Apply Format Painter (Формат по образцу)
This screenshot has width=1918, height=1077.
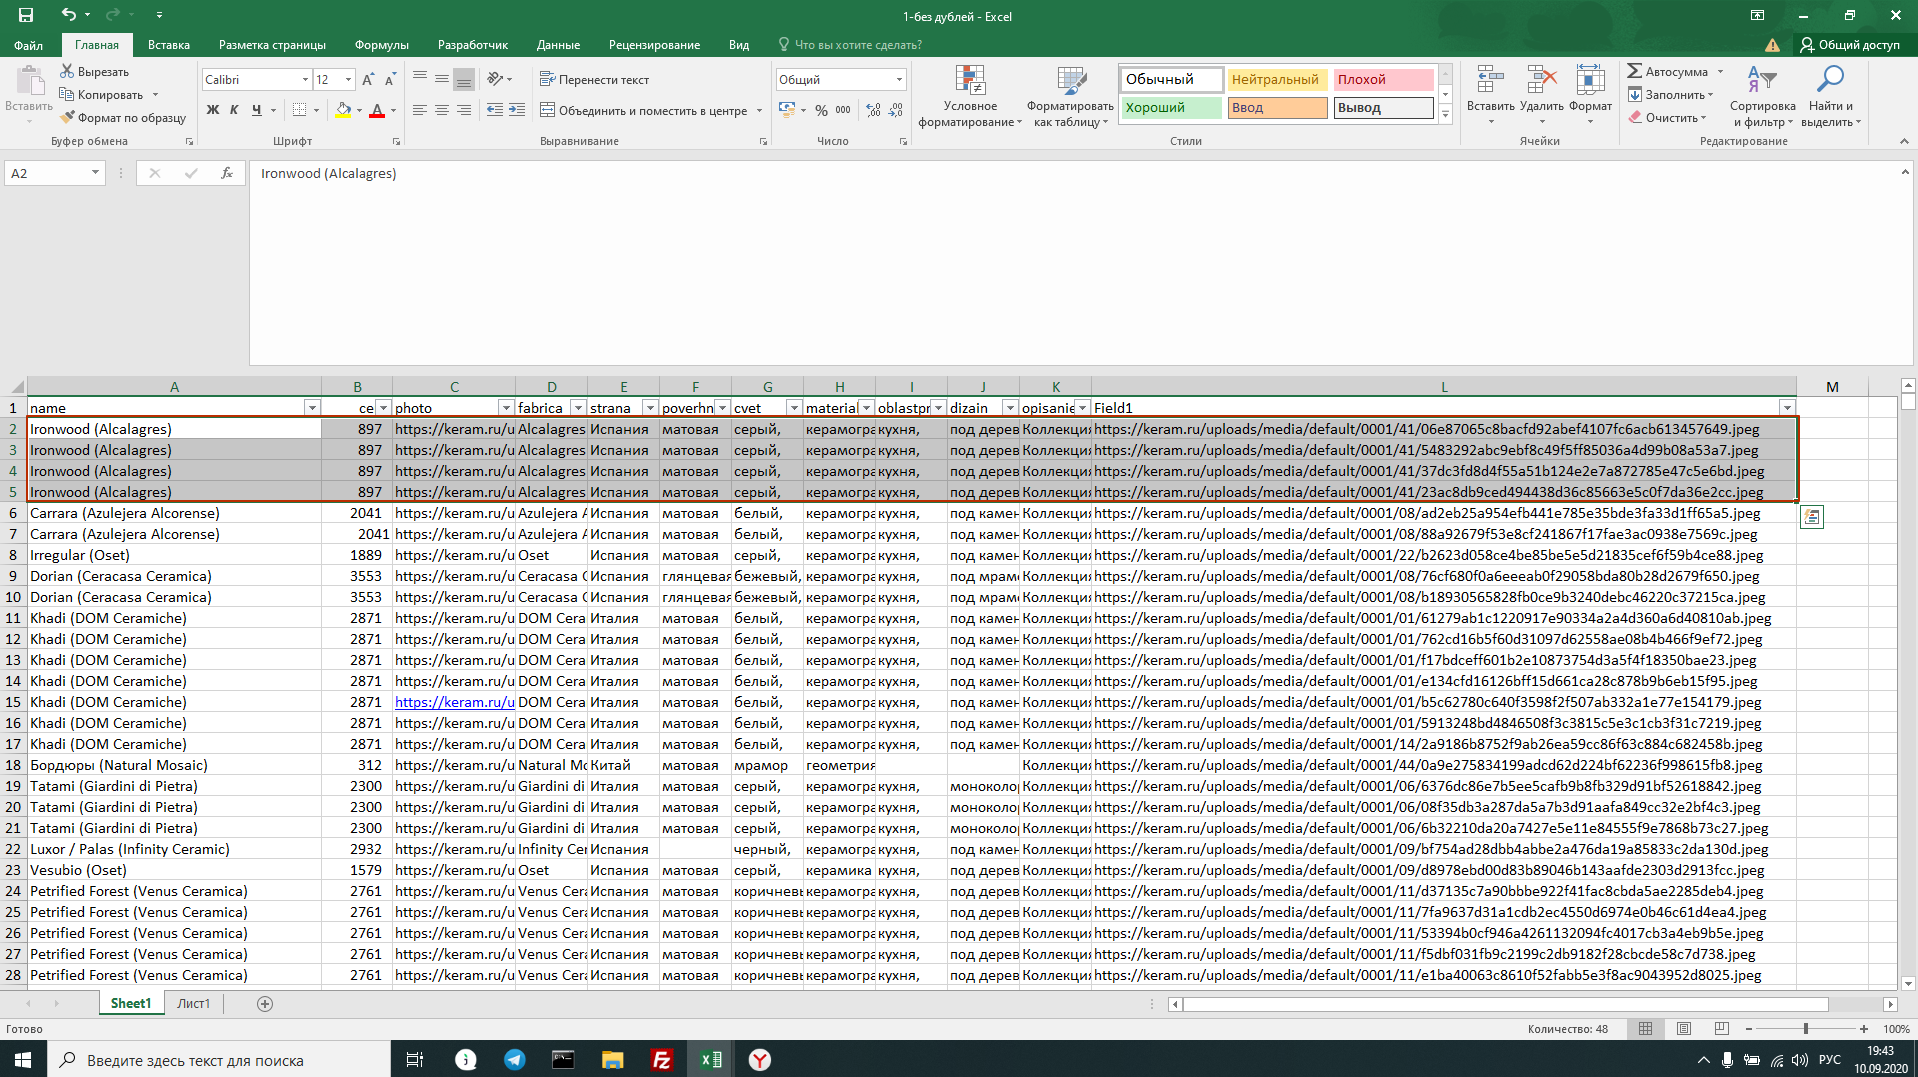(123, 117)
